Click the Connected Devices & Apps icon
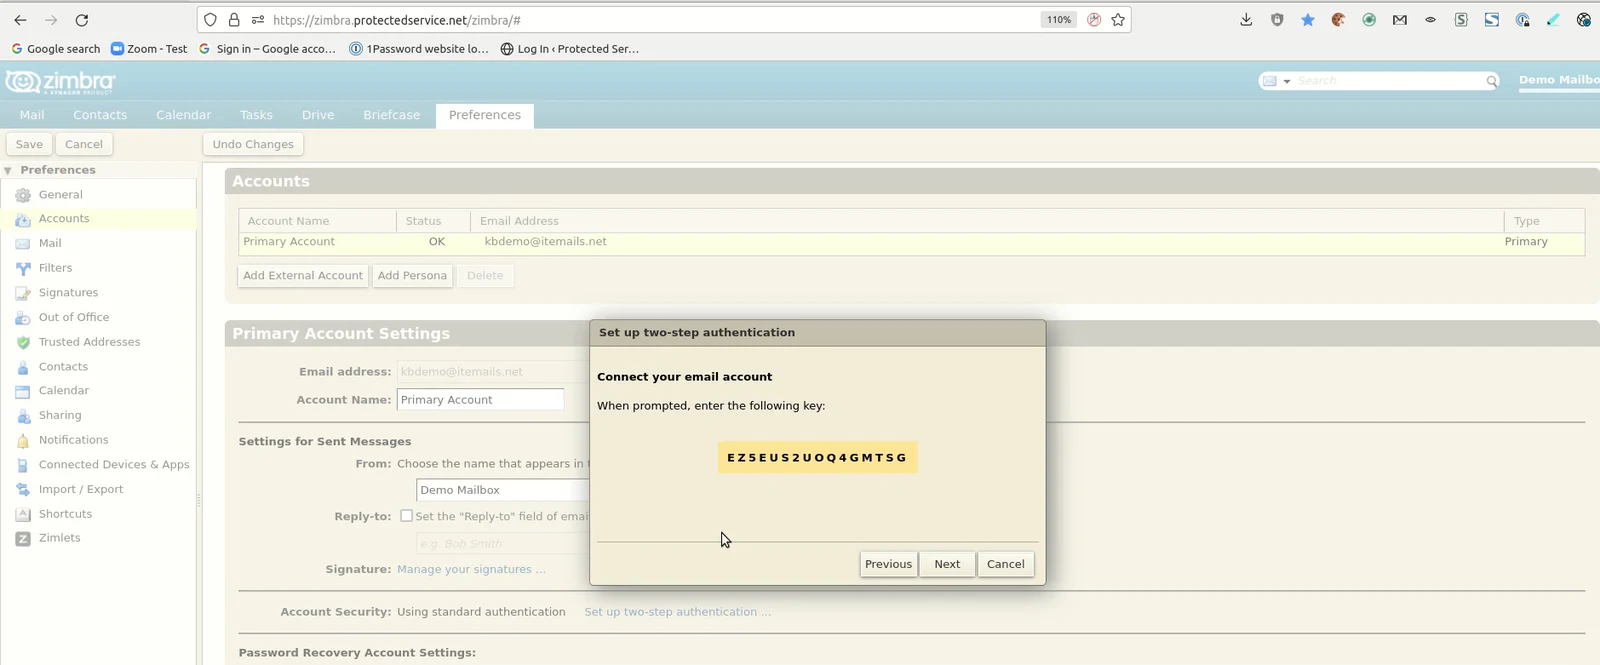 point(23,465)
